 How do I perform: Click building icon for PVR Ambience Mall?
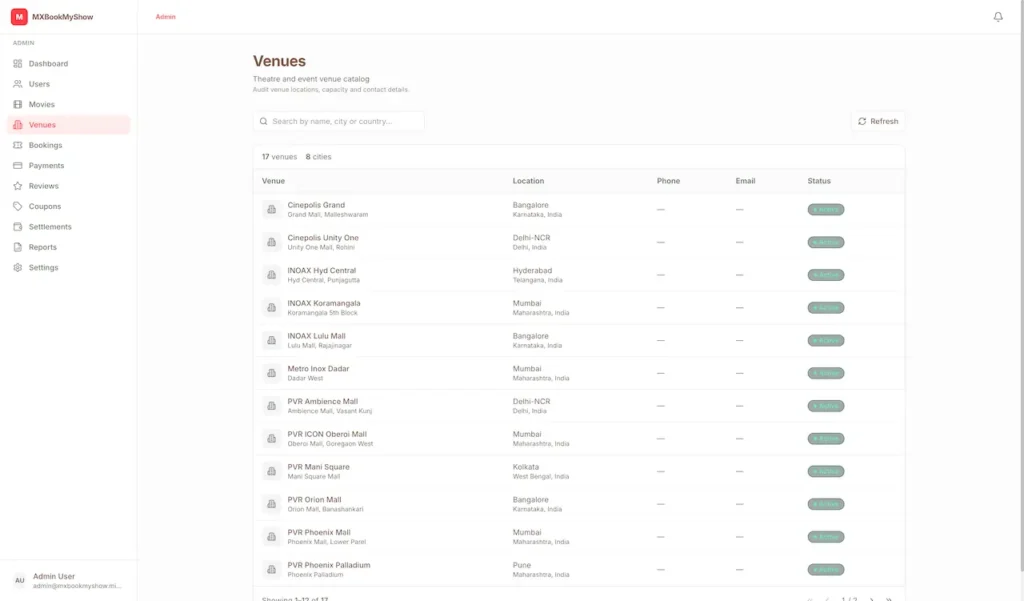[x=271, y=406]
